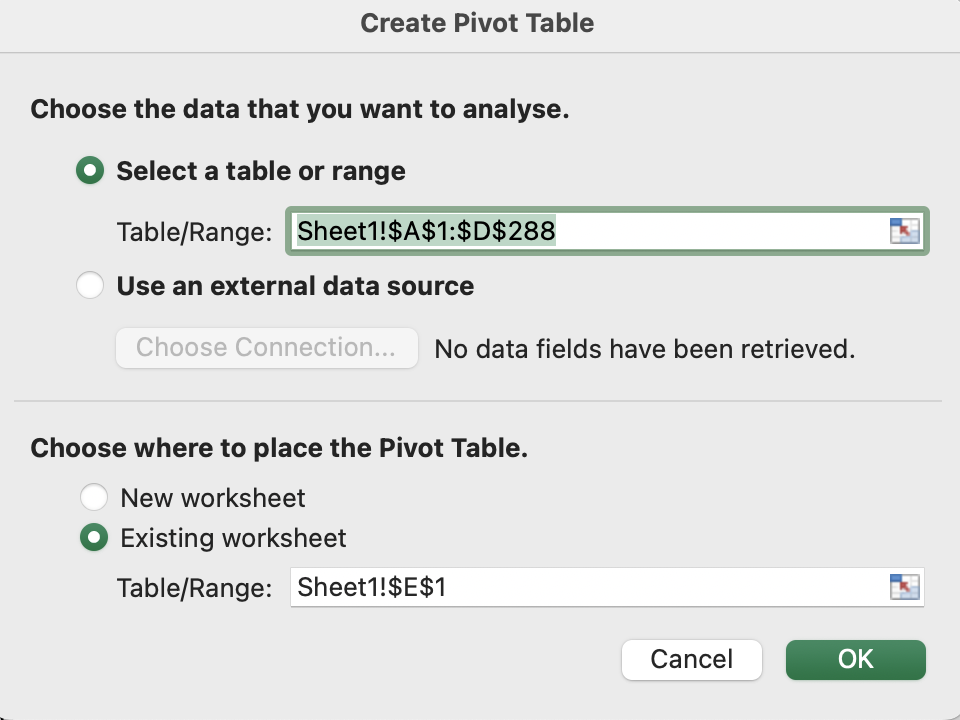
Task: Choose the 'Use an external data source' radio button
Action: [x=91, y=286]
